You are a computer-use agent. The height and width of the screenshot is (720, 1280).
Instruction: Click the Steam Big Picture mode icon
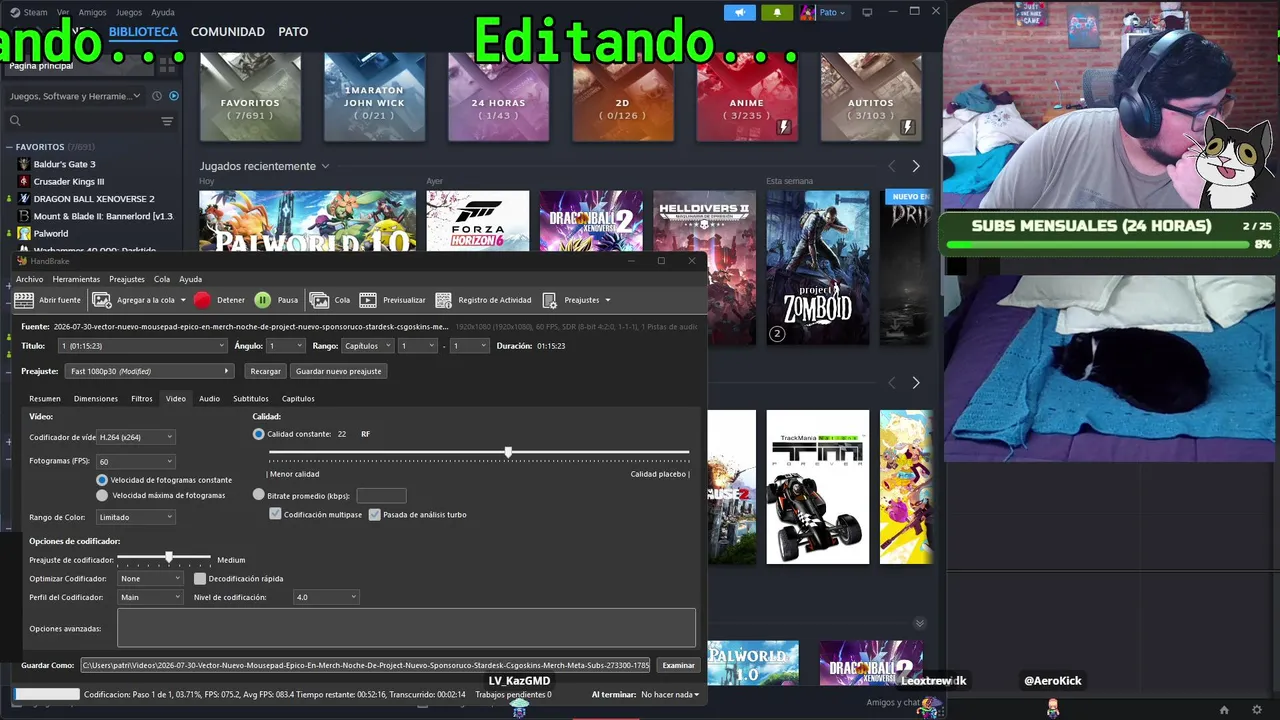click(867, 12)
